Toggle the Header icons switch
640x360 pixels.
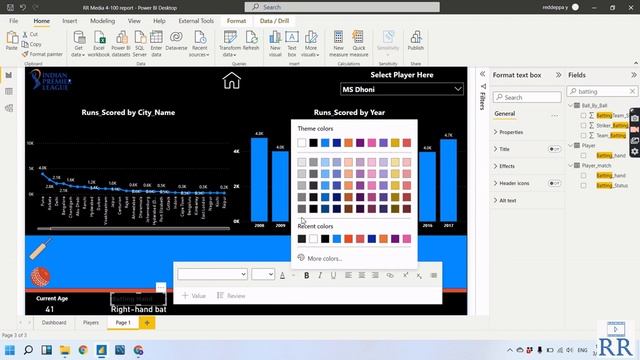click(x=554, y=183)
